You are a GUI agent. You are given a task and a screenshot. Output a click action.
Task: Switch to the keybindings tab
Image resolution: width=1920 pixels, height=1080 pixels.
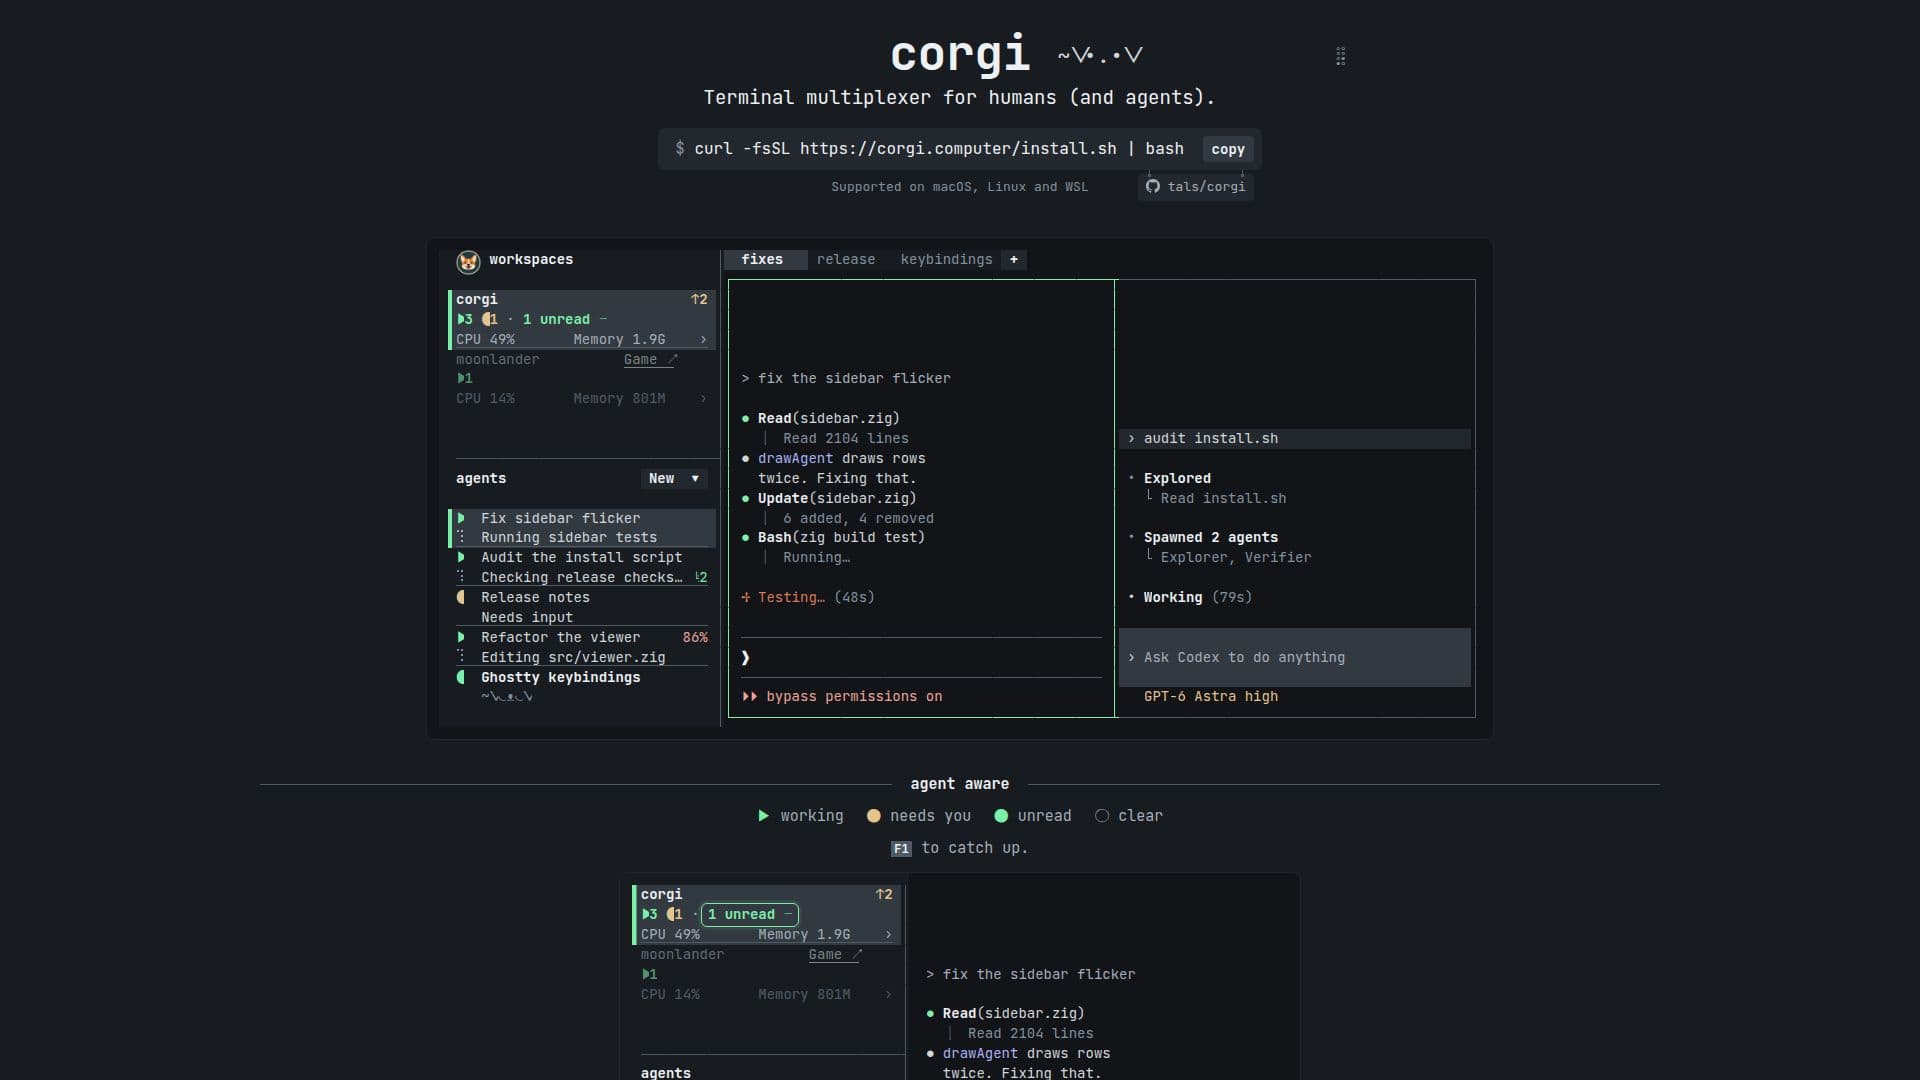pyautogui.click(x=946, y=259)
